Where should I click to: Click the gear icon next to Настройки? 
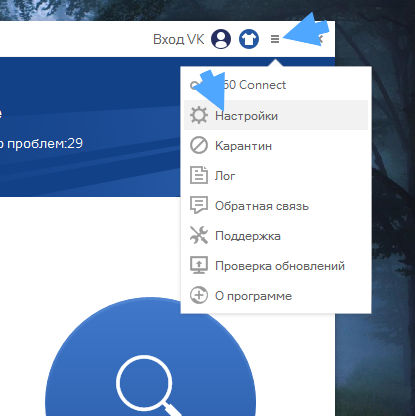pos(199,115)
